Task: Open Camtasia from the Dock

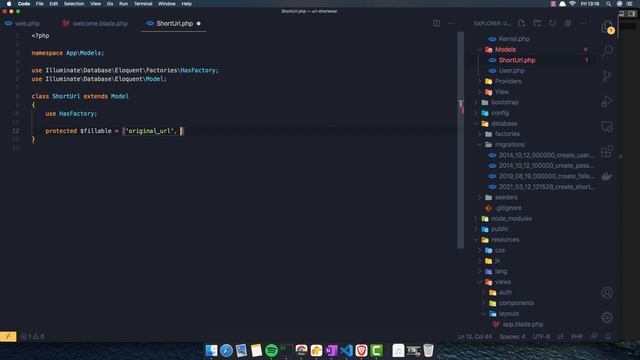Action: point(376,350)
